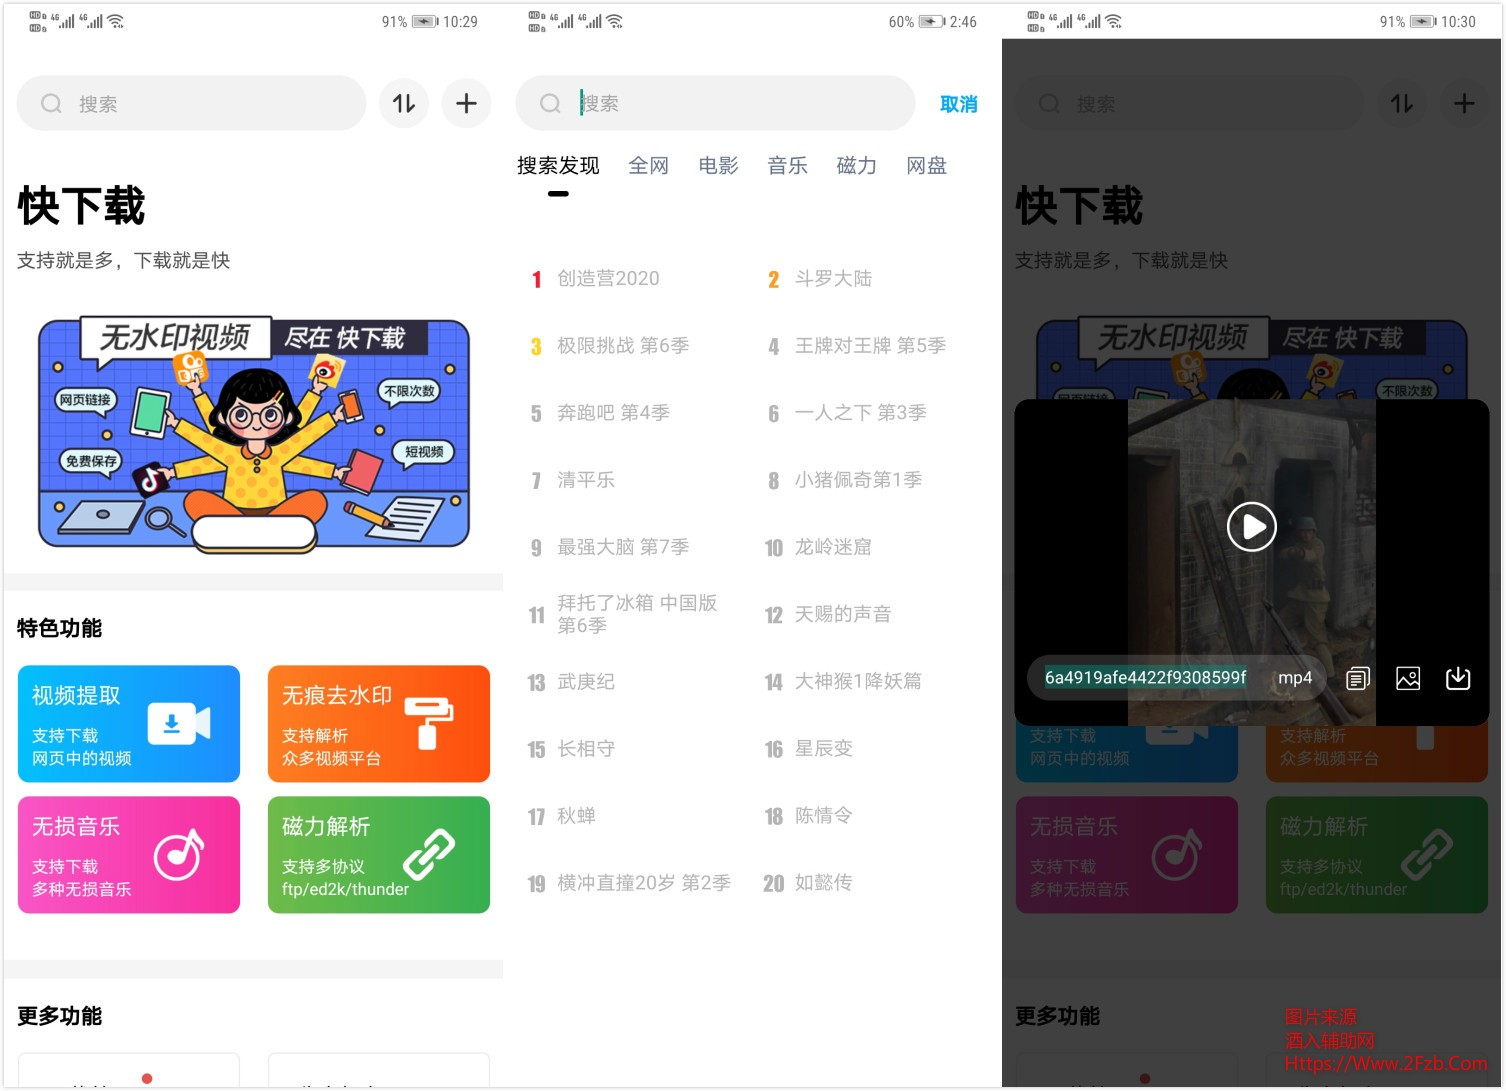Tap the download video icon
1506x1091 pixels.
1458,679
